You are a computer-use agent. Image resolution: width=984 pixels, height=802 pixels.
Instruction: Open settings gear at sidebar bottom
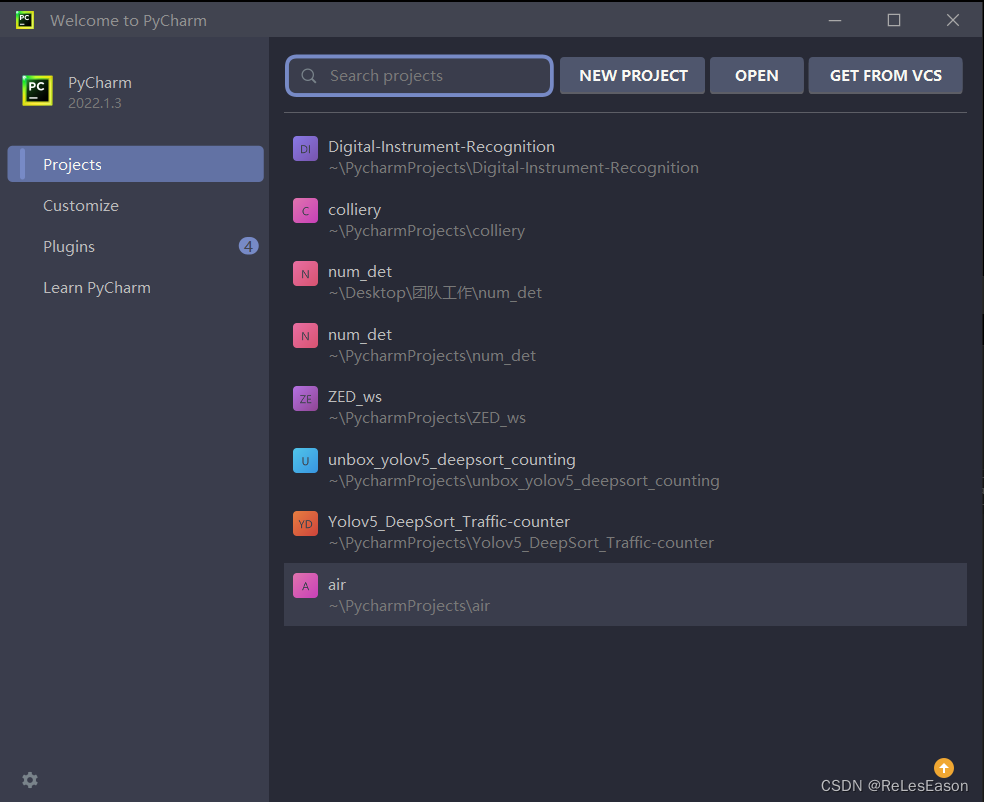pos(30,780)
